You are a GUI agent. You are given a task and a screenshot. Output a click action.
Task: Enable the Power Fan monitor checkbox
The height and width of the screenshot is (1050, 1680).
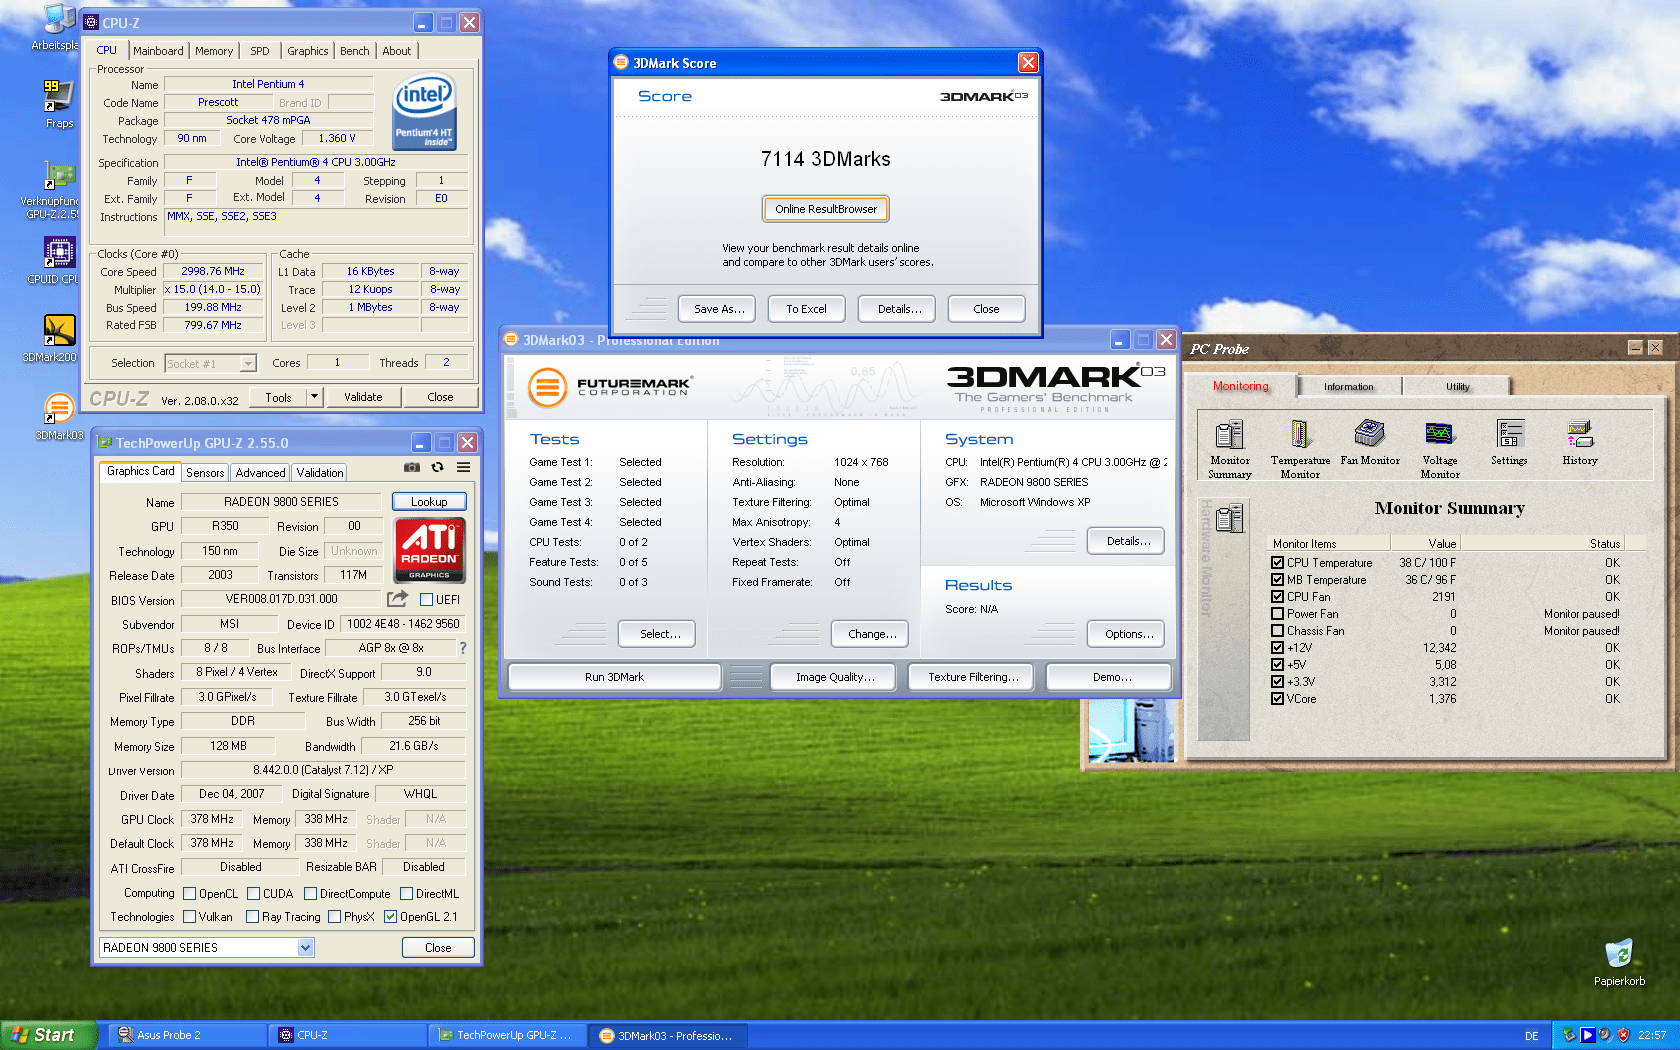1277,614
